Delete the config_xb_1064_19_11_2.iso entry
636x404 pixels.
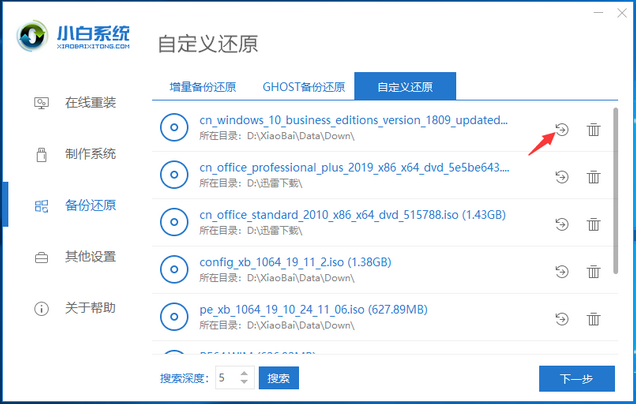click(593, 269)
